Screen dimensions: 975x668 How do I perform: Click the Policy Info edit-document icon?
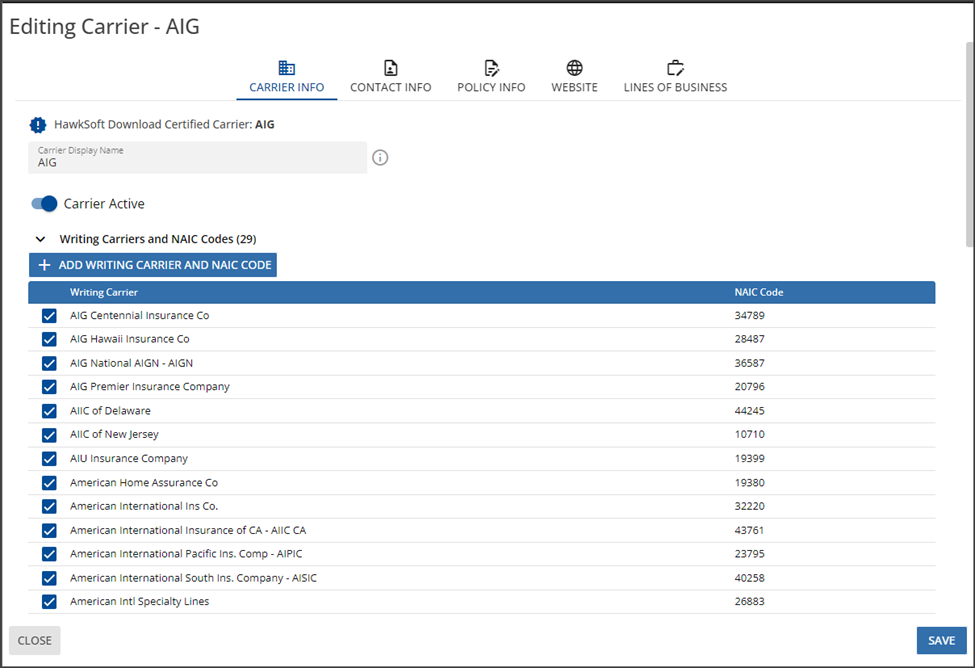click(x=491, y=68)
